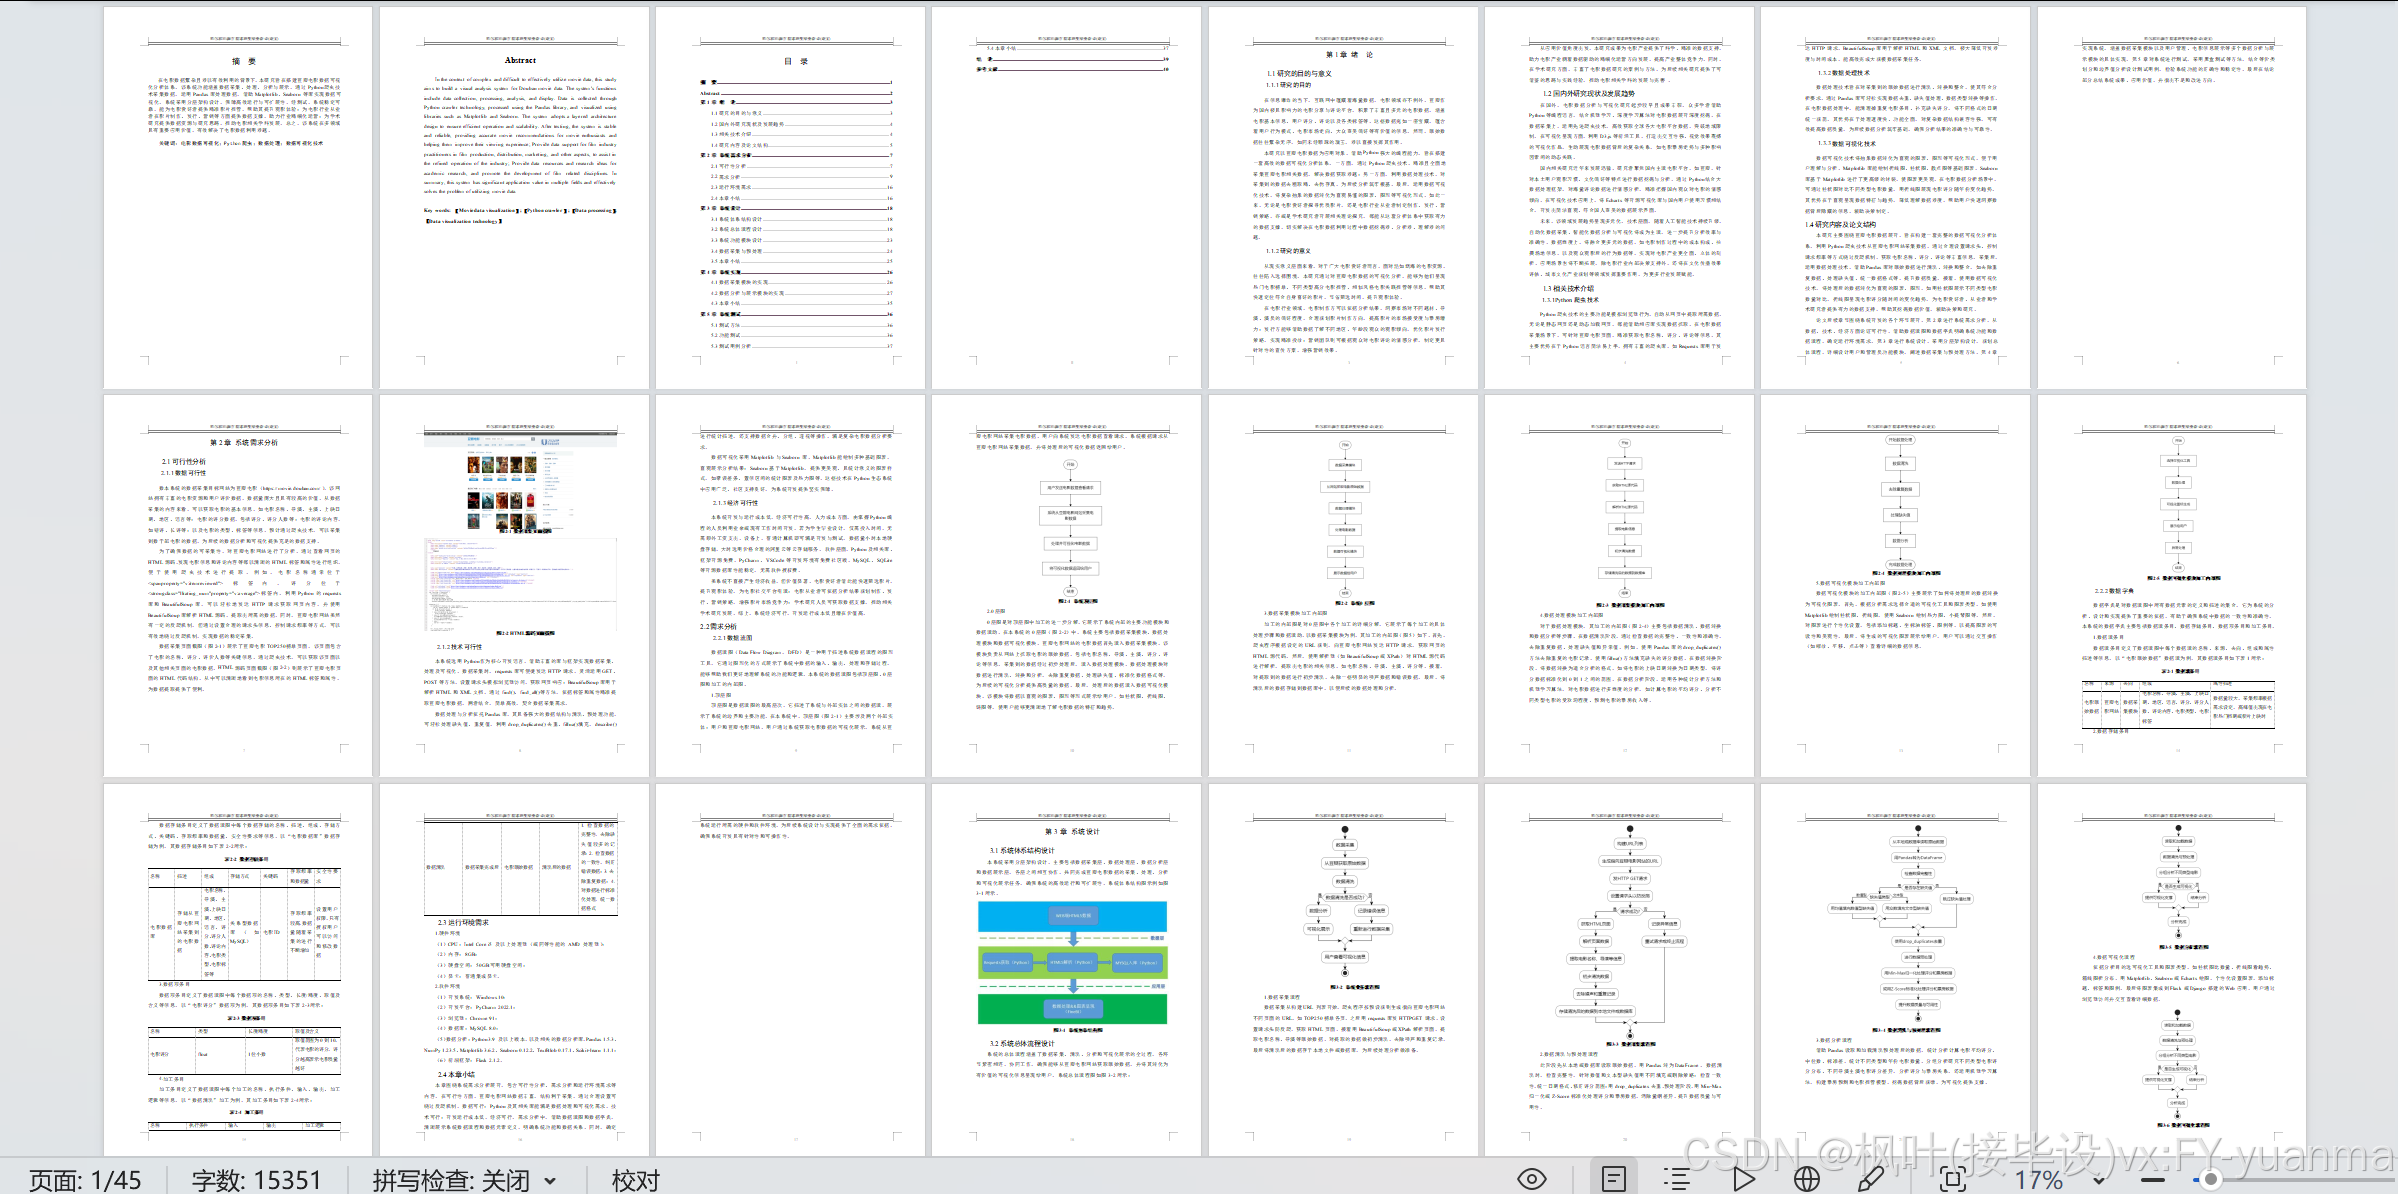Switch to page layout view
This screenshot has height=1194, width=2398.
pos(1613,1179)
